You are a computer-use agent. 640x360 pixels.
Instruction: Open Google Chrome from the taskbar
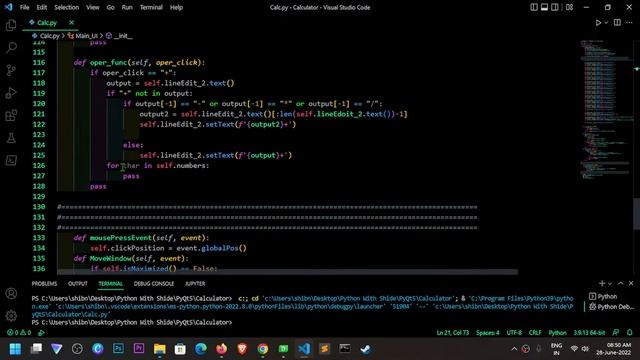click(x=262, y=349)
